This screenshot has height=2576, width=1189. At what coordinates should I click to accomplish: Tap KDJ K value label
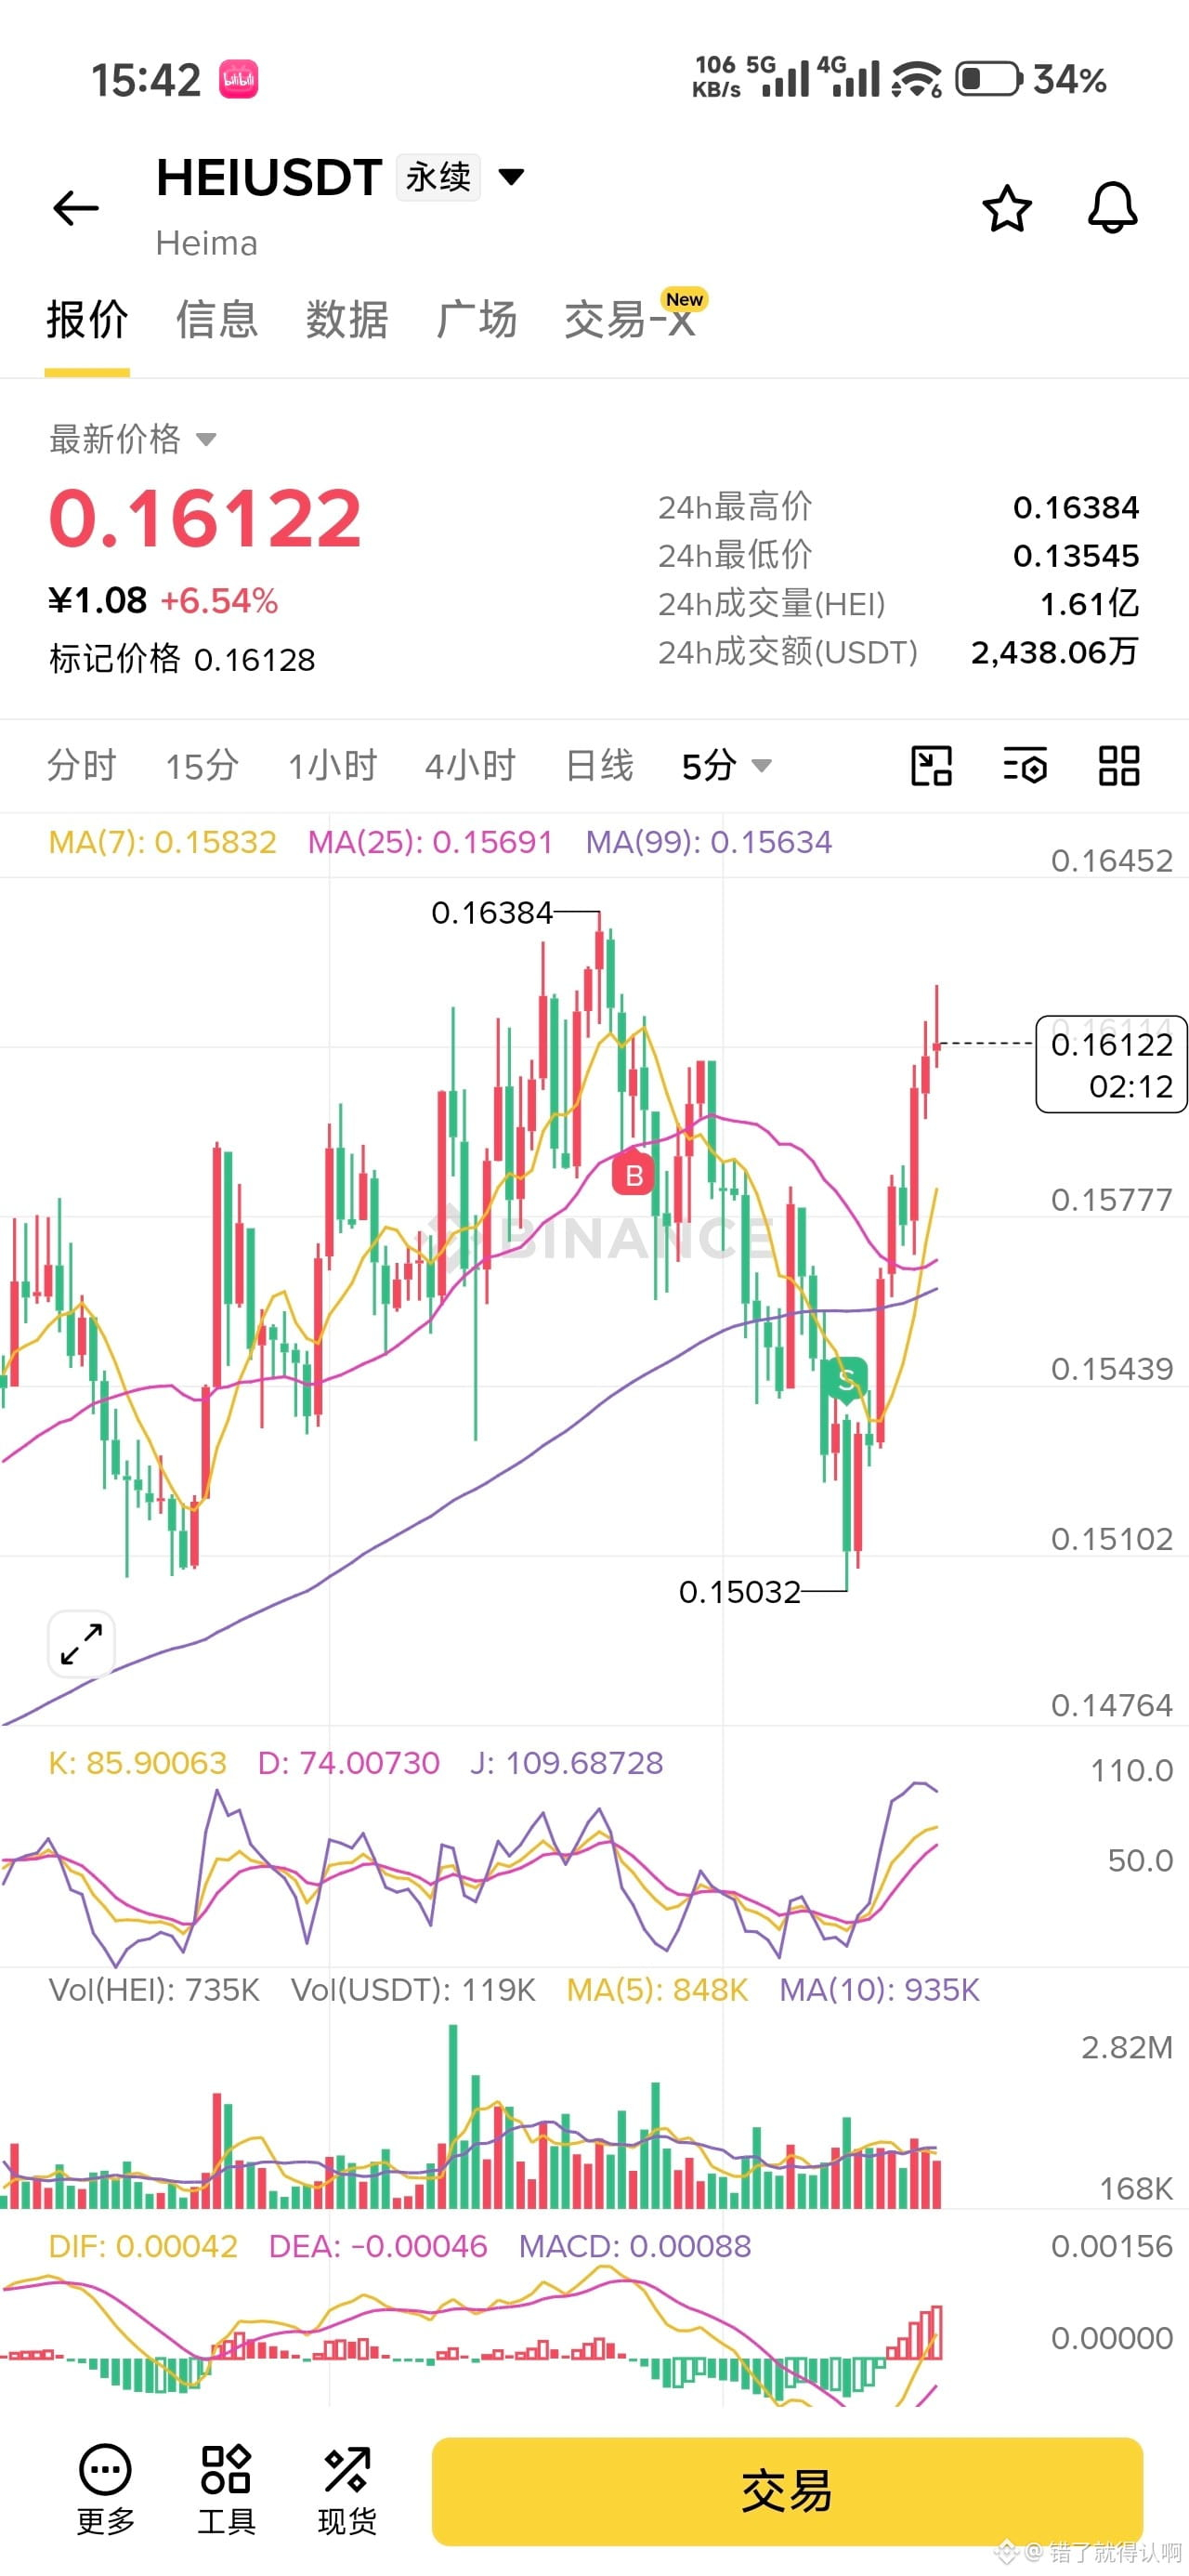click(138, 1763)
